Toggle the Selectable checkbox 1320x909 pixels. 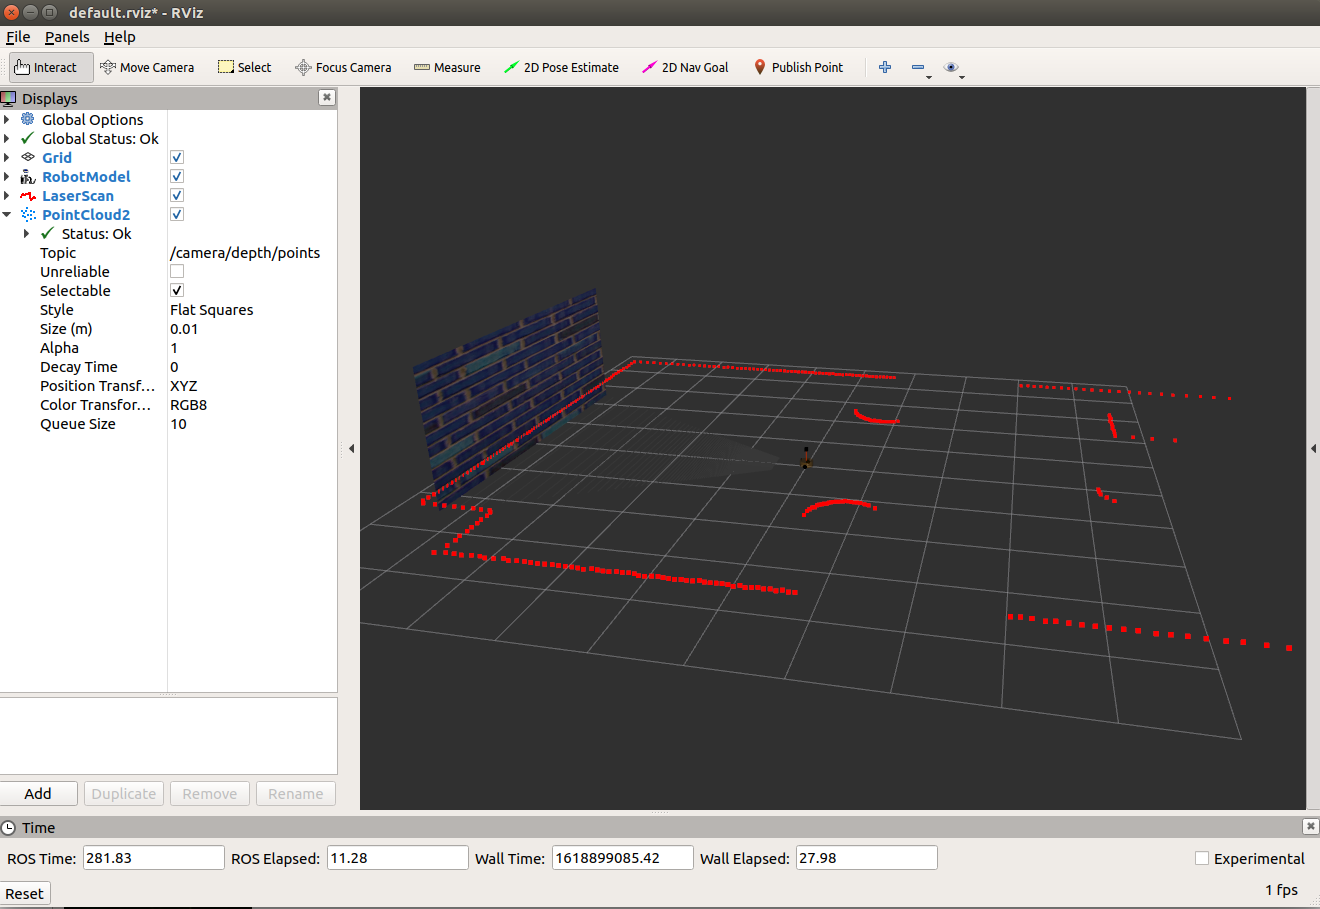[x=177, y=290]
